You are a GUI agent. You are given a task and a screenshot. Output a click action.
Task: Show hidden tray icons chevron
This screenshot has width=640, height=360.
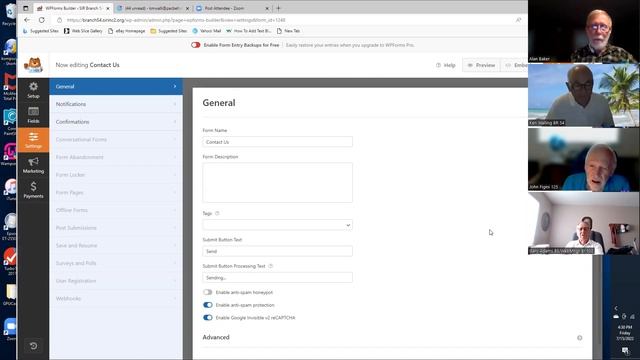[x=616, y=308]
